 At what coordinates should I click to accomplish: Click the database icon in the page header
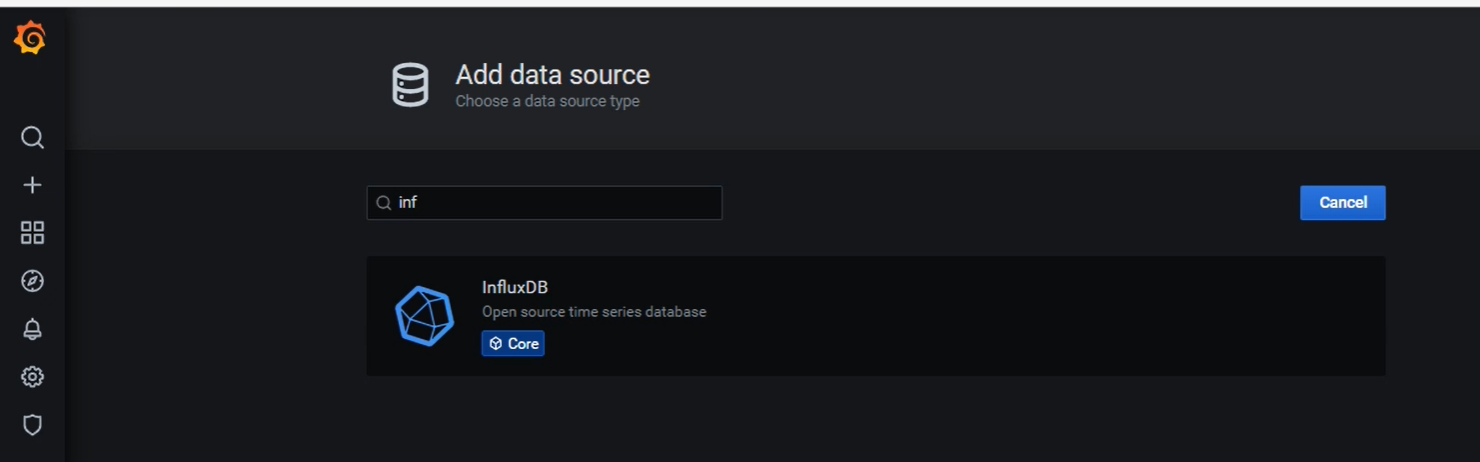(410, 85)
